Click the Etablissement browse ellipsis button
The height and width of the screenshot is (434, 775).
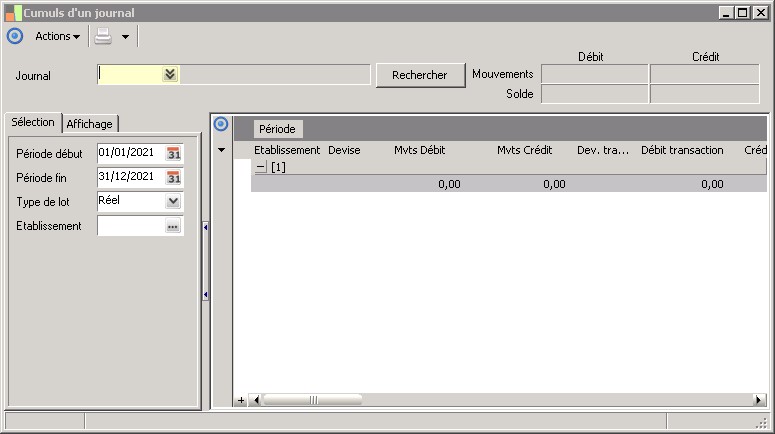pyautogui.click(x=173, y=226)
